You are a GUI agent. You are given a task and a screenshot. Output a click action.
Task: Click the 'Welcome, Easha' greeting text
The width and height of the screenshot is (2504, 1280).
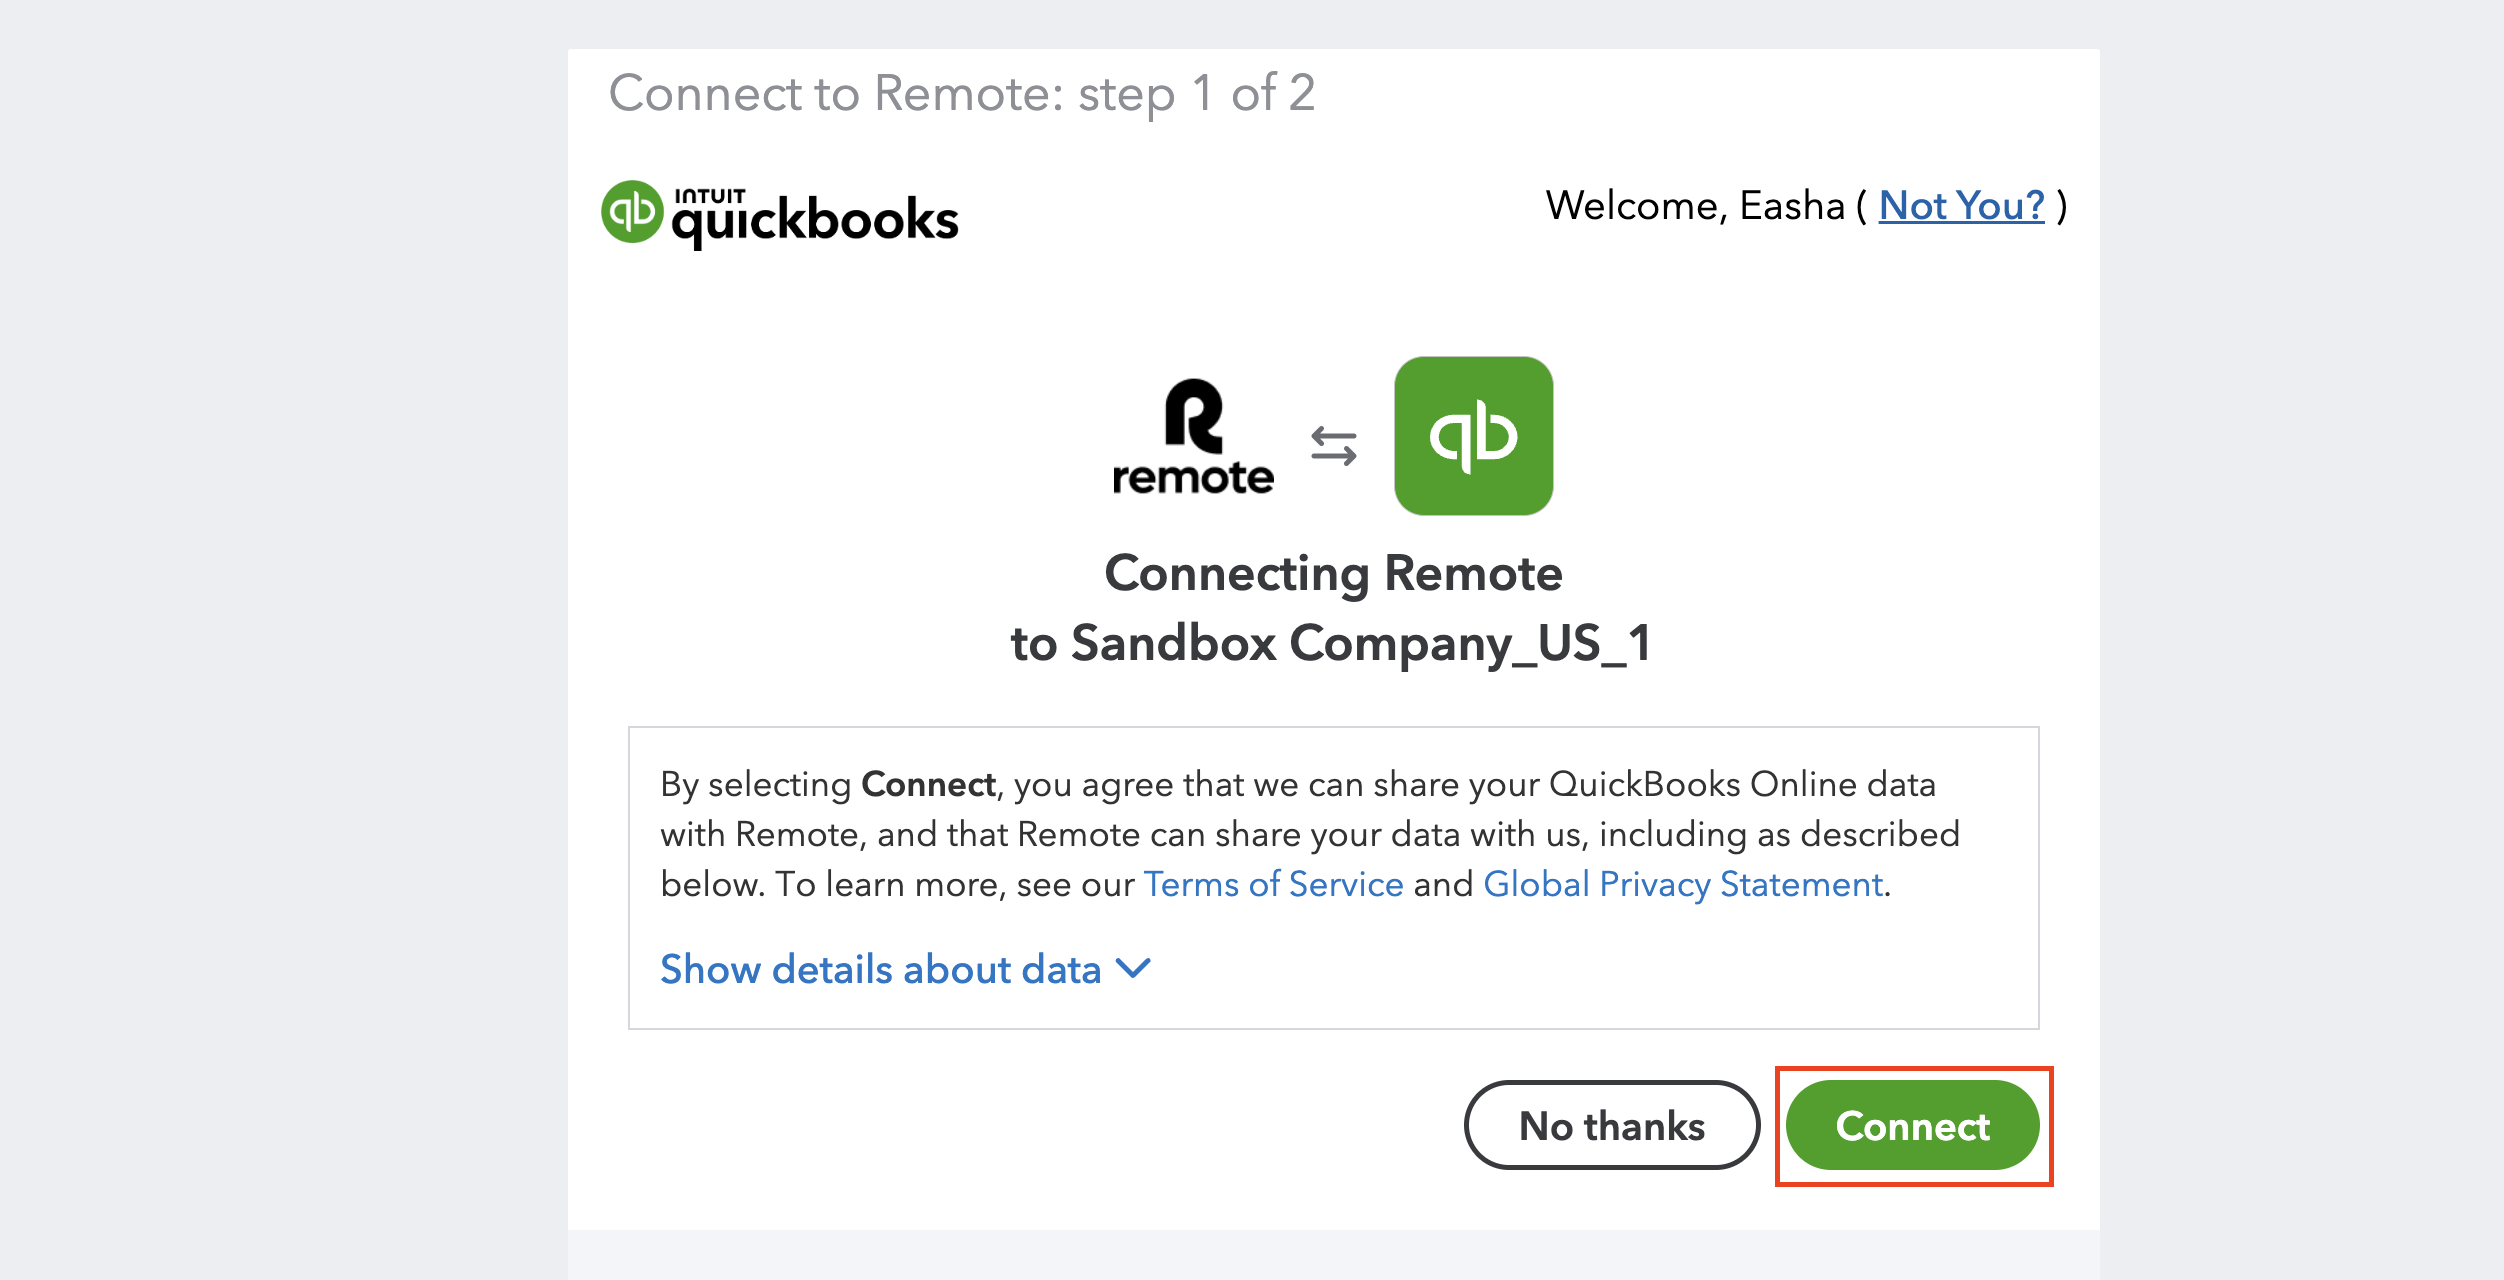1695,205
